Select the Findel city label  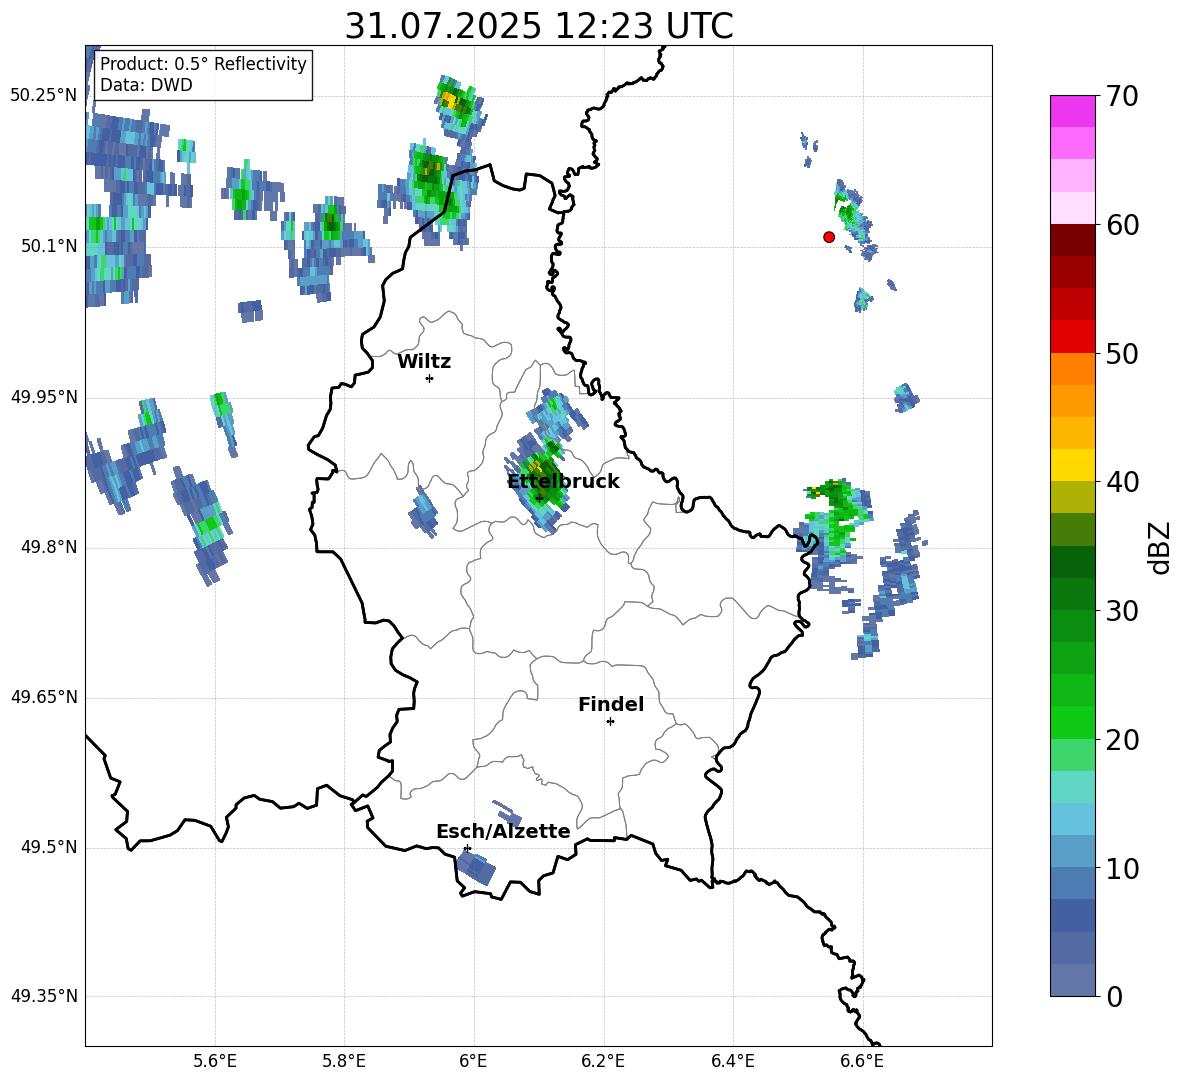point(611,704)
